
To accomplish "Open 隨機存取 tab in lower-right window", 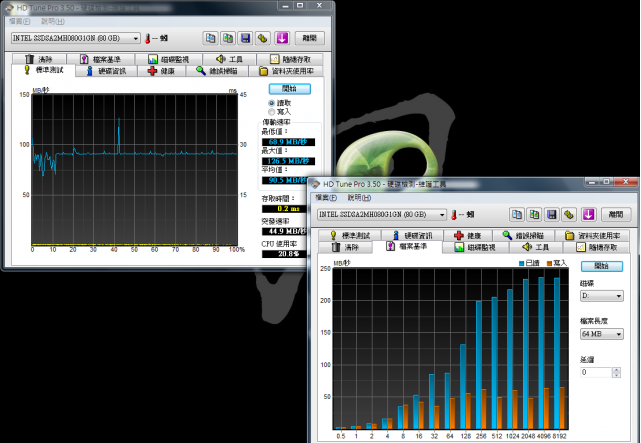I will tap(596, 247).
